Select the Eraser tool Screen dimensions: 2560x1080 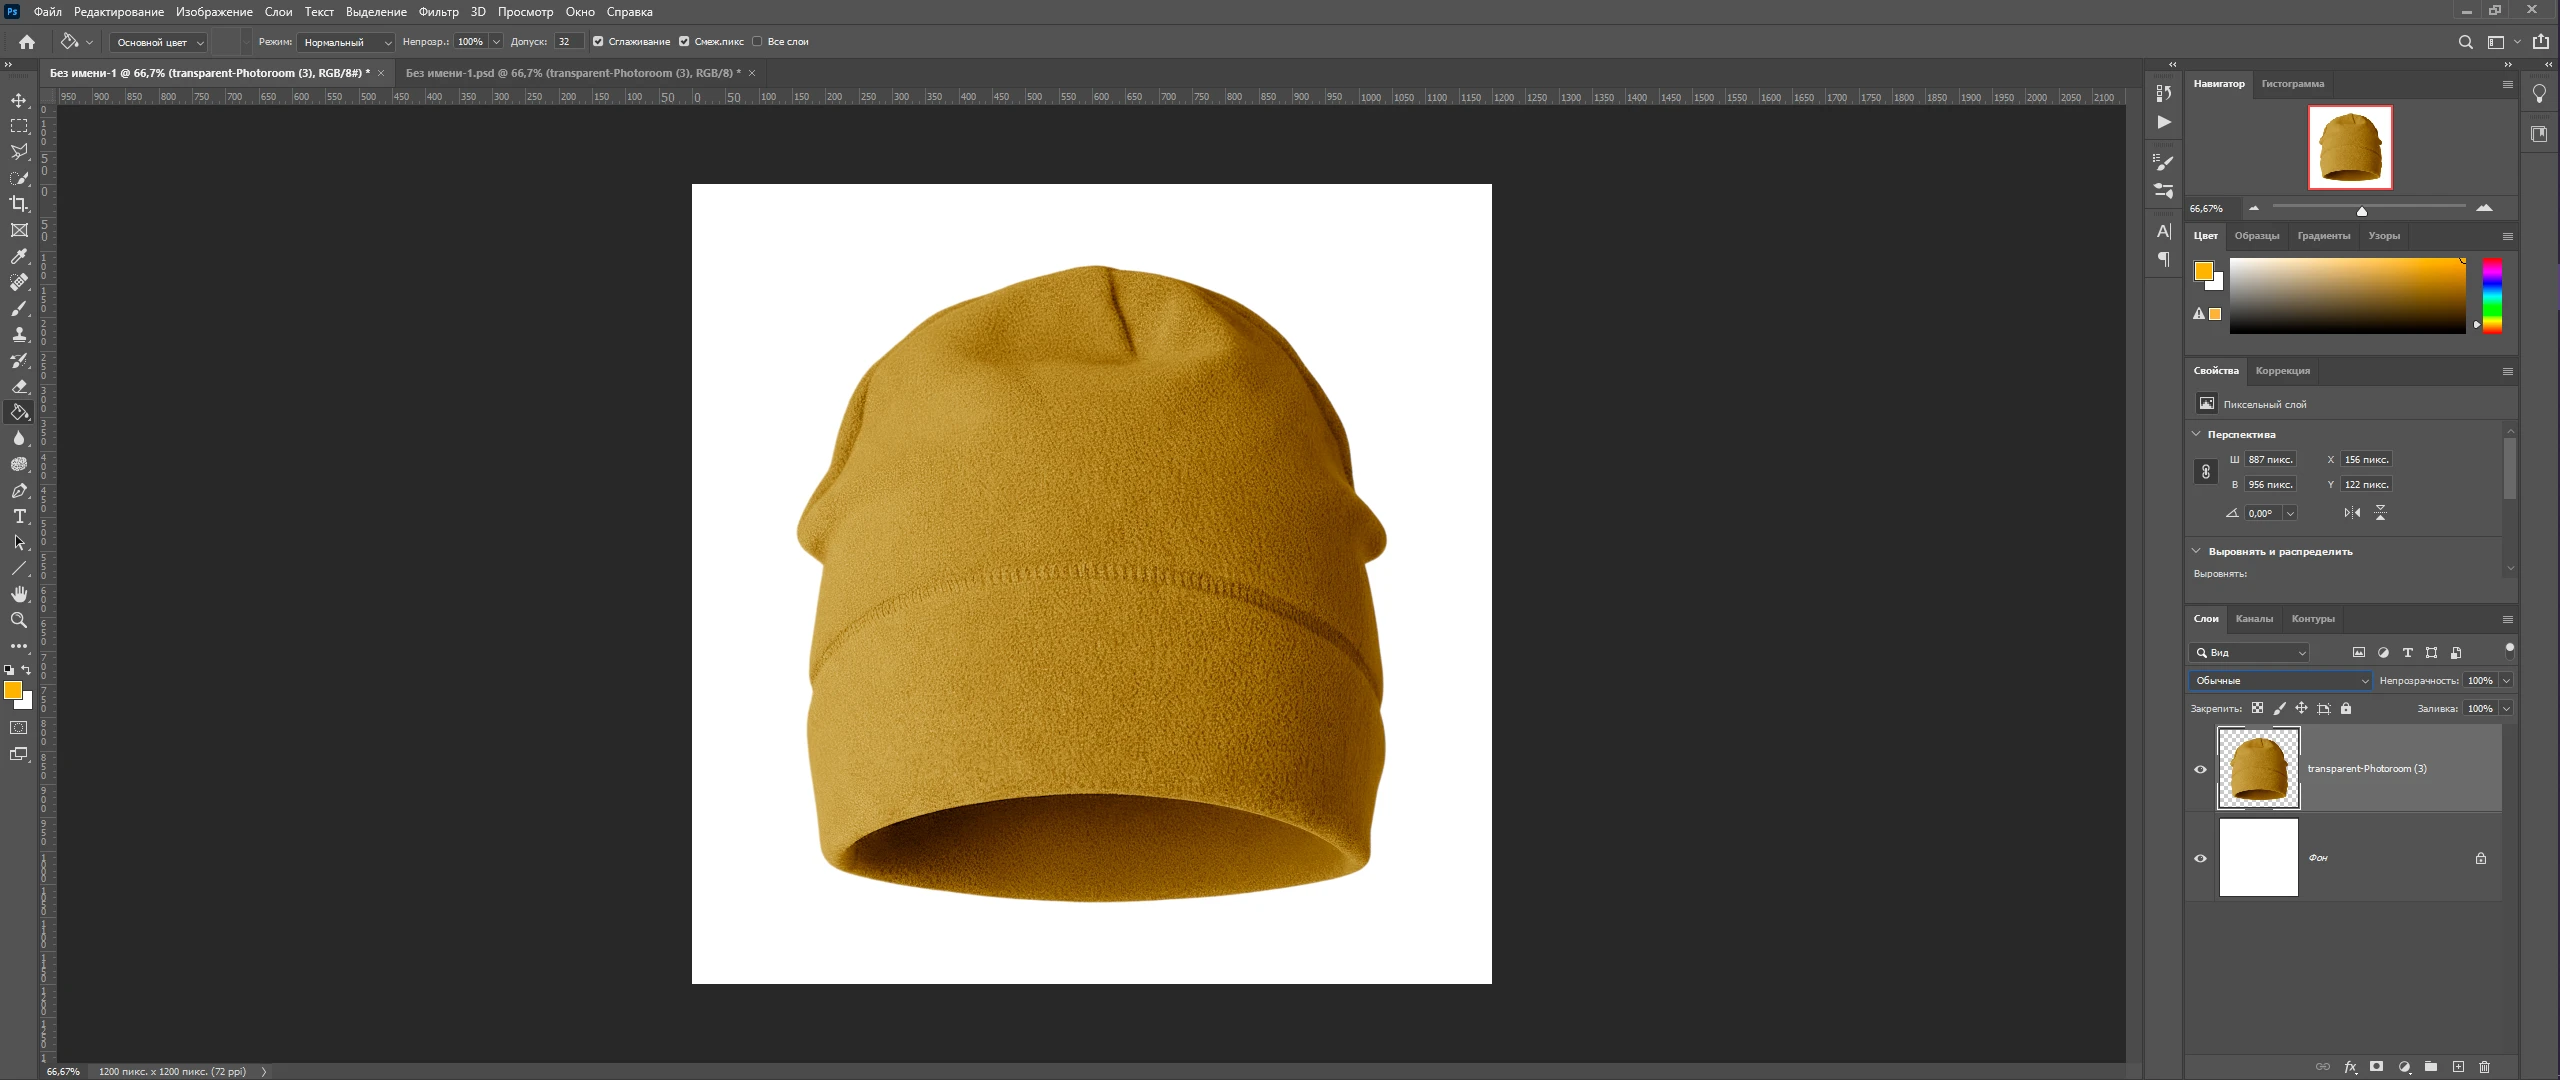(19, 386)
